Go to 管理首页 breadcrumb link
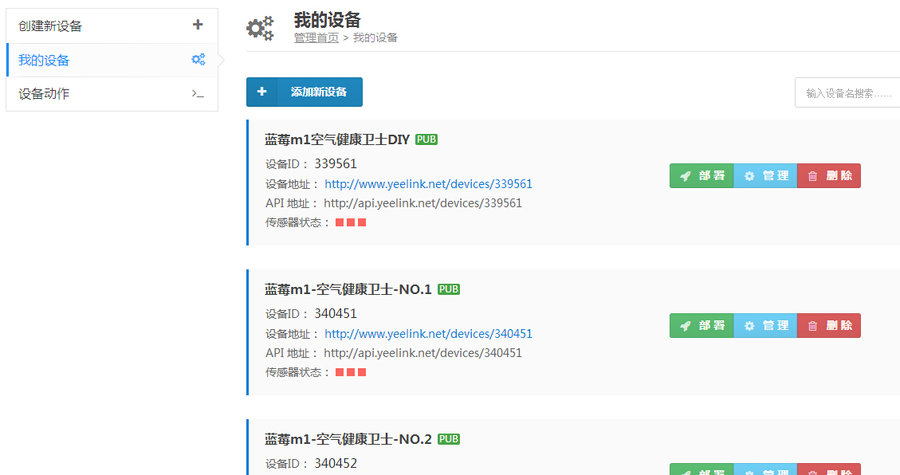900x475 pixels. (x=315, y=38)
